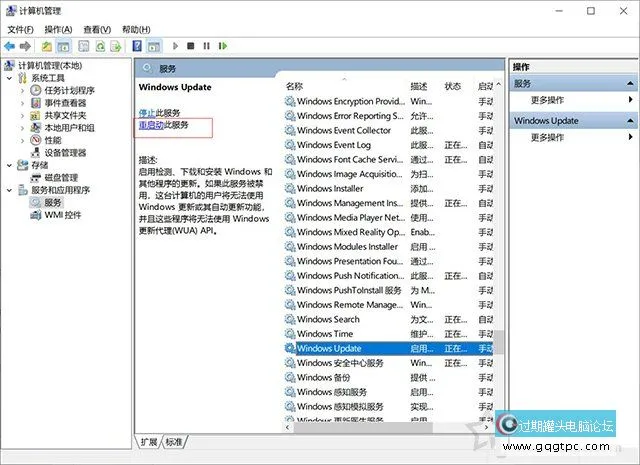Select 服务 node in the tree

[53, 202]
